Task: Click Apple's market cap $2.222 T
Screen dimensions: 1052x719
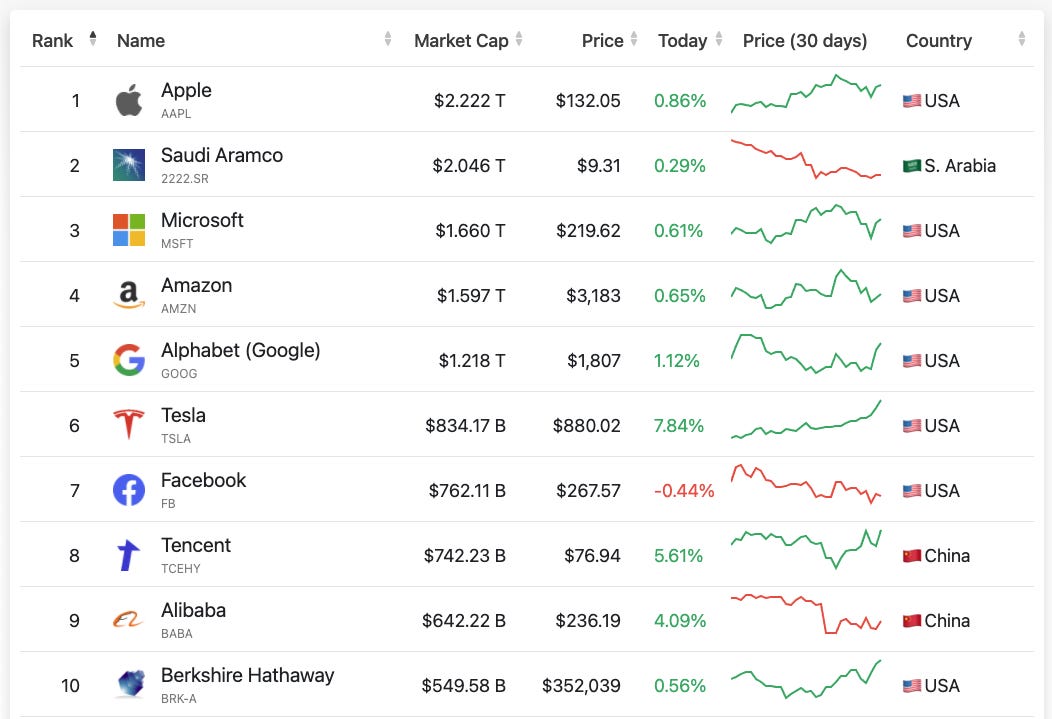Action: tap(470, 101)
